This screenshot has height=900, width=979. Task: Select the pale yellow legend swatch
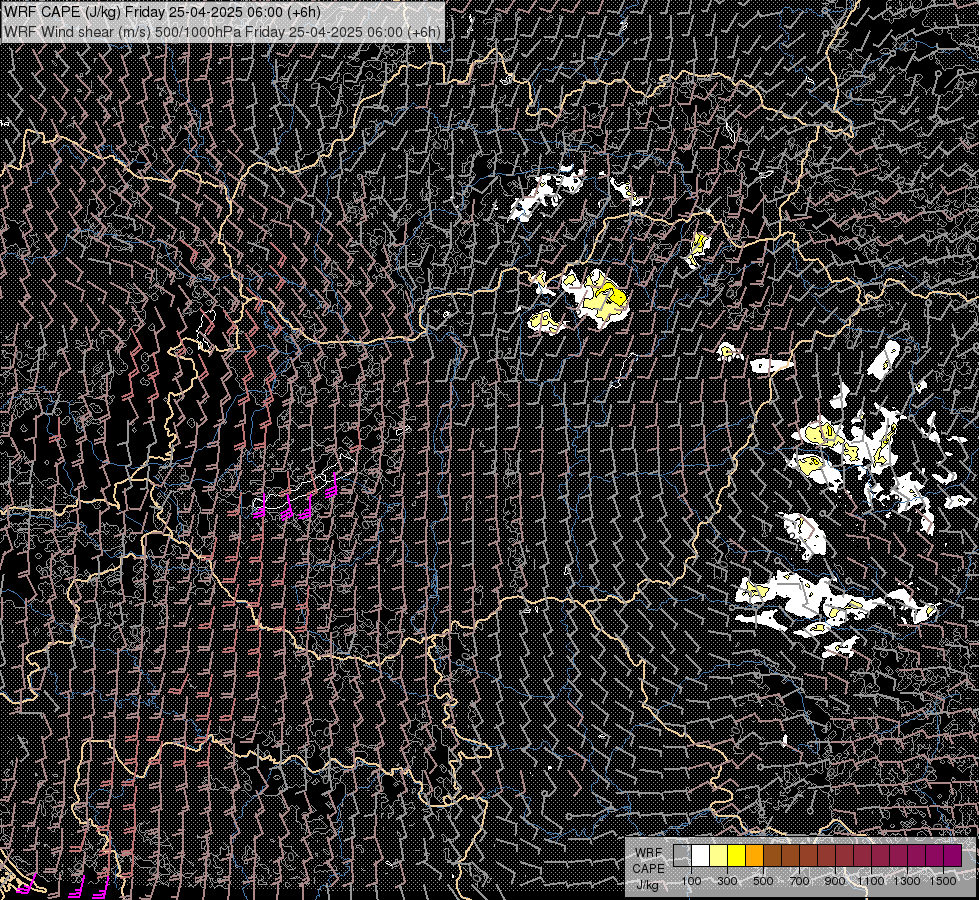pyautogui.click(x=719, y=855)
